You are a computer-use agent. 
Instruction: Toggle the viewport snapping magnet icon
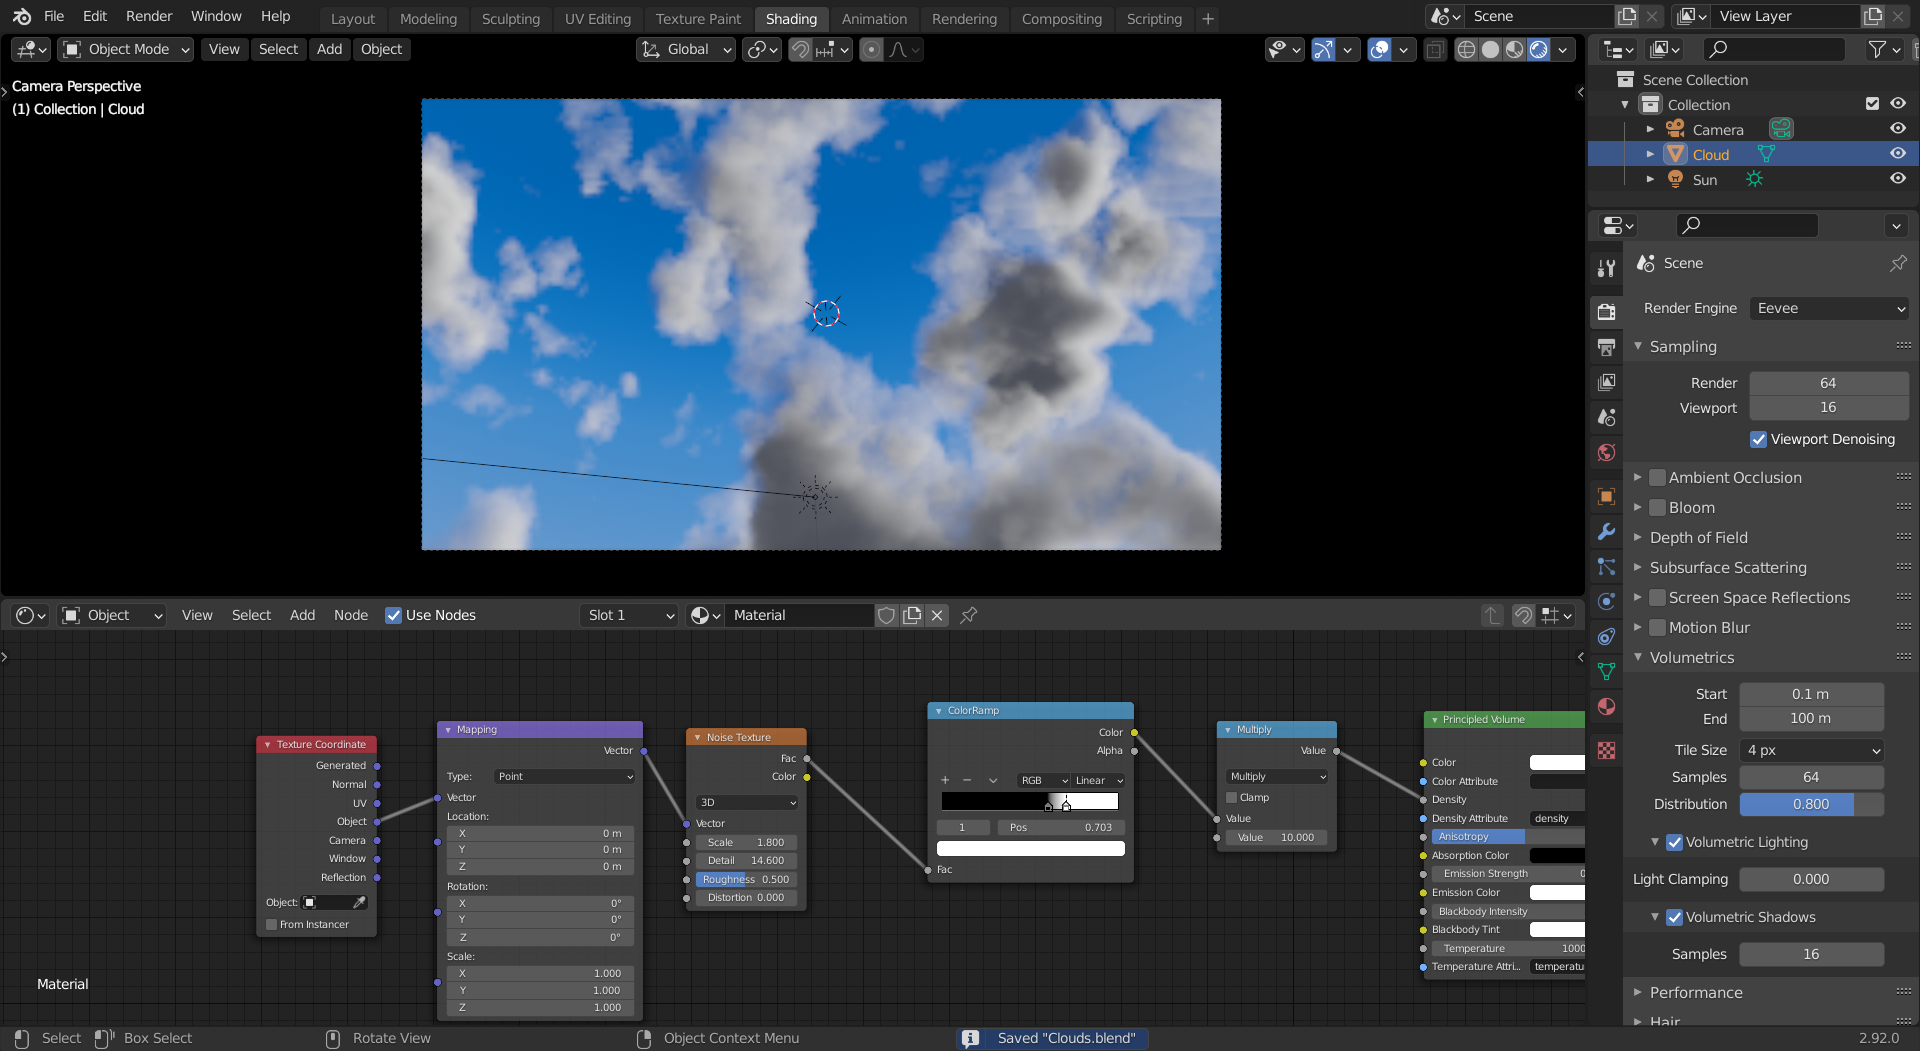tap(800, 50)
